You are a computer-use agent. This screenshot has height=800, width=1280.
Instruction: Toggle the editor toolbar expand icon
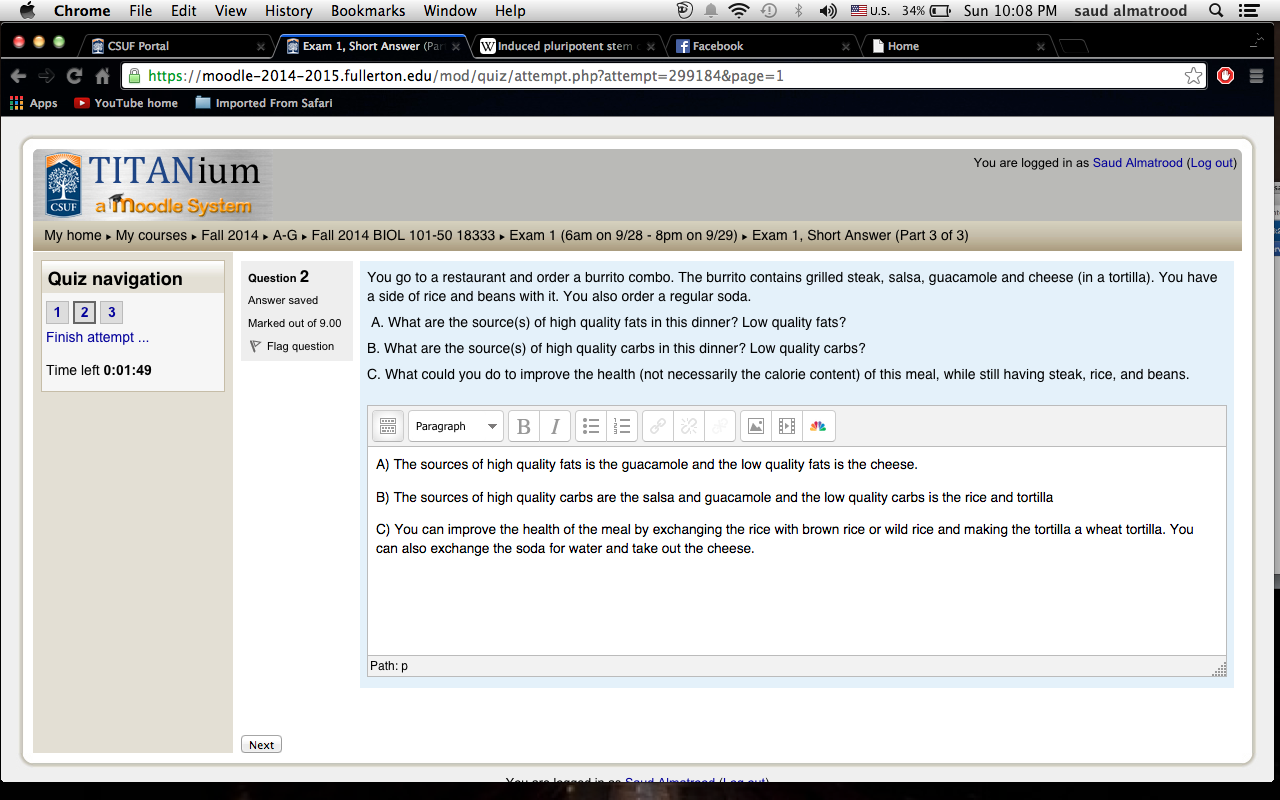pos(388,427)
